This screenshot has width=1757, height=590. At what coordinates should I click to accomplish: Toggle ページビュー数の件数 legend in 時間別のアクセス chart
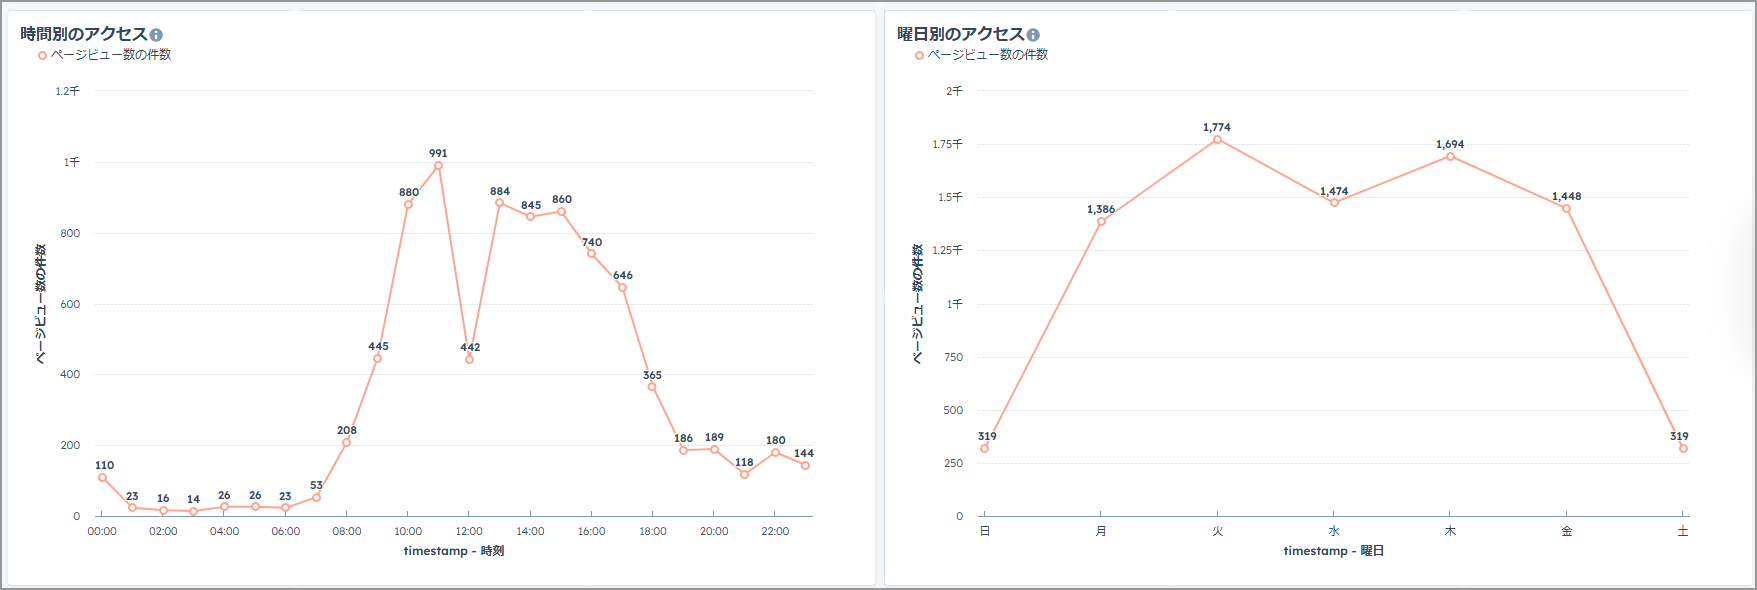[105, 55]
